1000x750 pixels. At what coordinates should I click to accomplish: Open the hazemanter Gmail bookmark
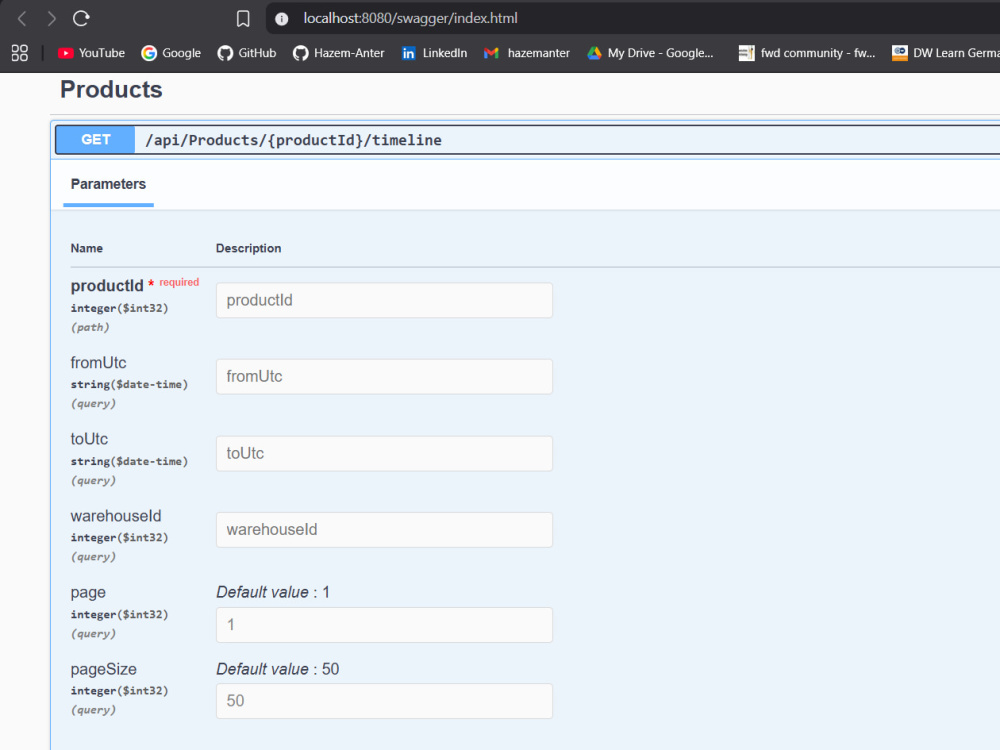pos(527,53)
